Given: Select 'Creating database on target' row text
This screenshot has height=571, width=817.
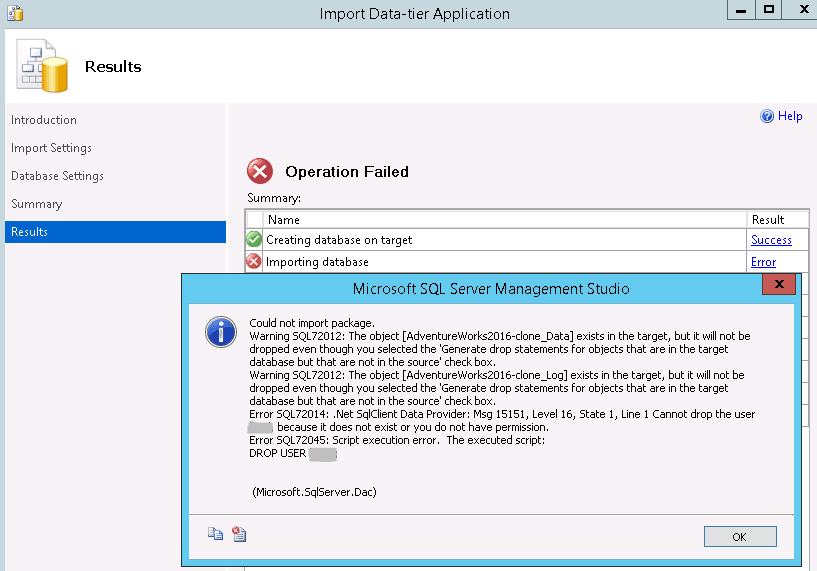Looking at the screenshot, I should (x=339, y=240).
